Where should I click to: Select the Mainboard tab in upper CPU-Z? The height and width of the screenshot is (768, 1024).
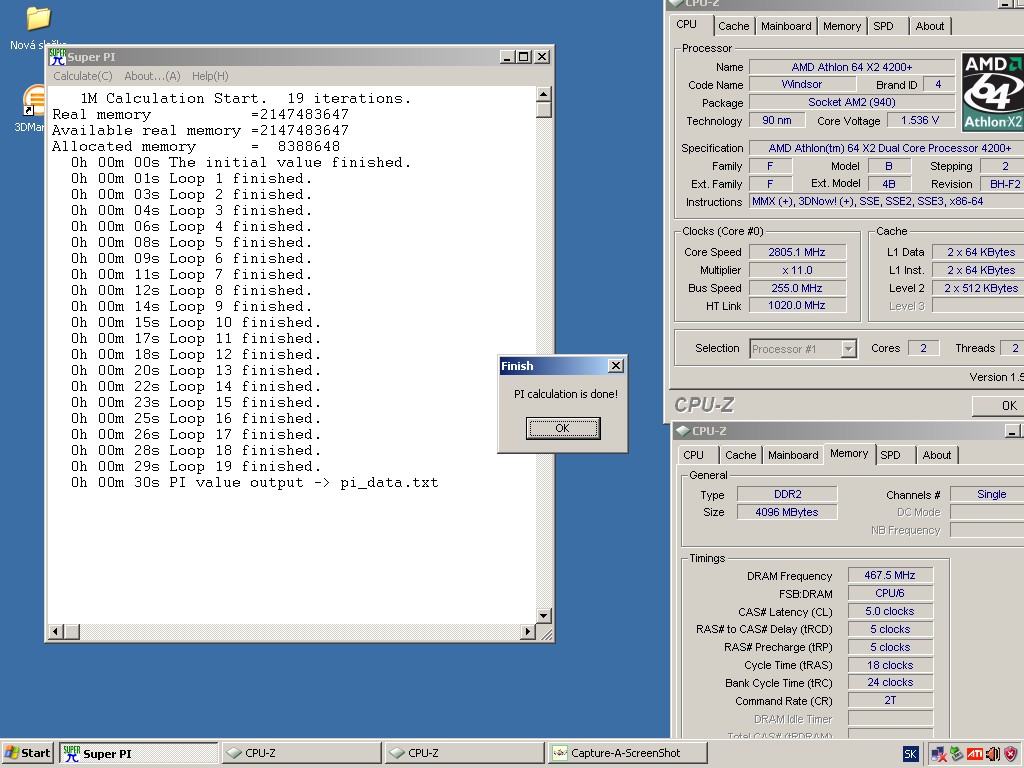click(x=786, y=26)
